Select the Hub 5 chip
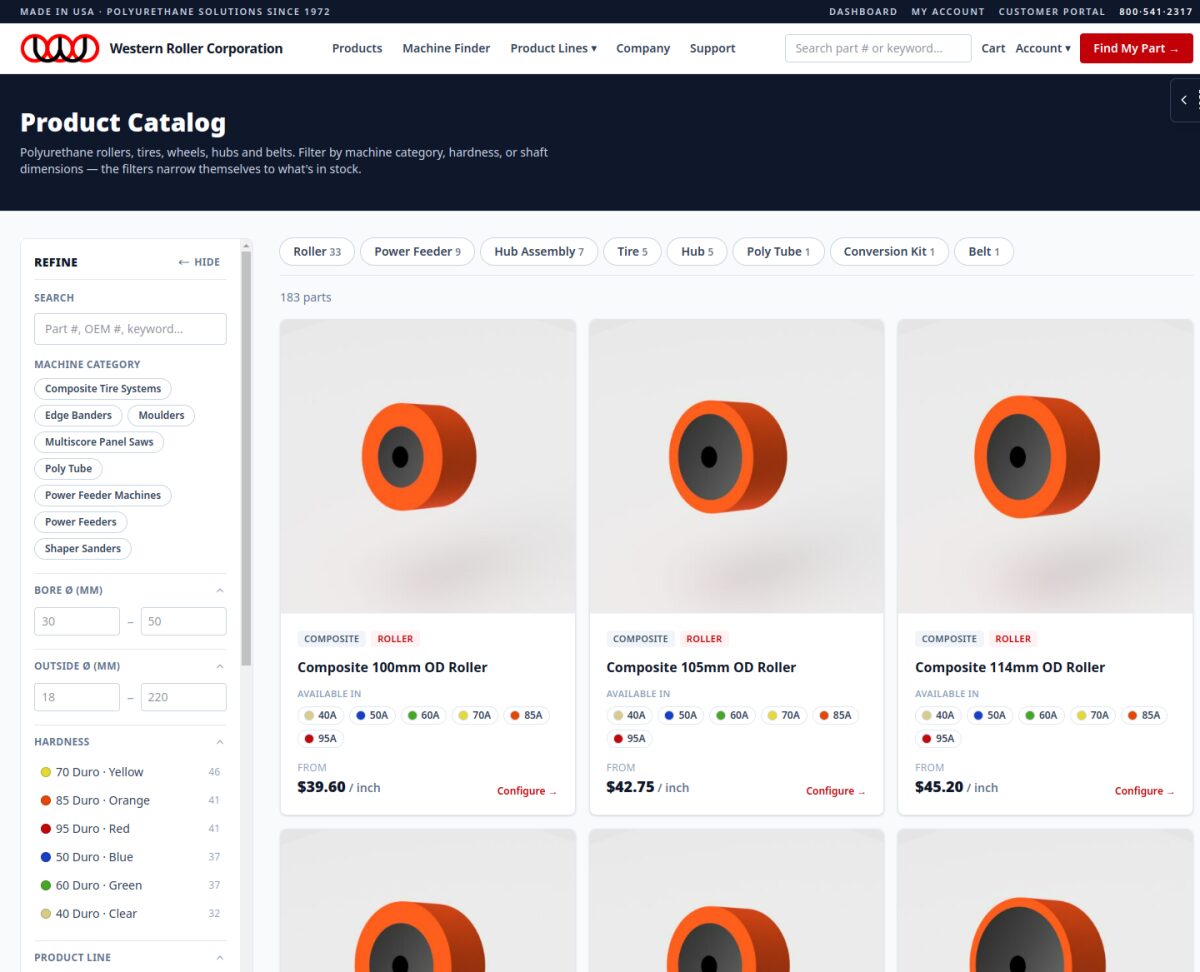 pyautogui.click(x=697, y=252)
